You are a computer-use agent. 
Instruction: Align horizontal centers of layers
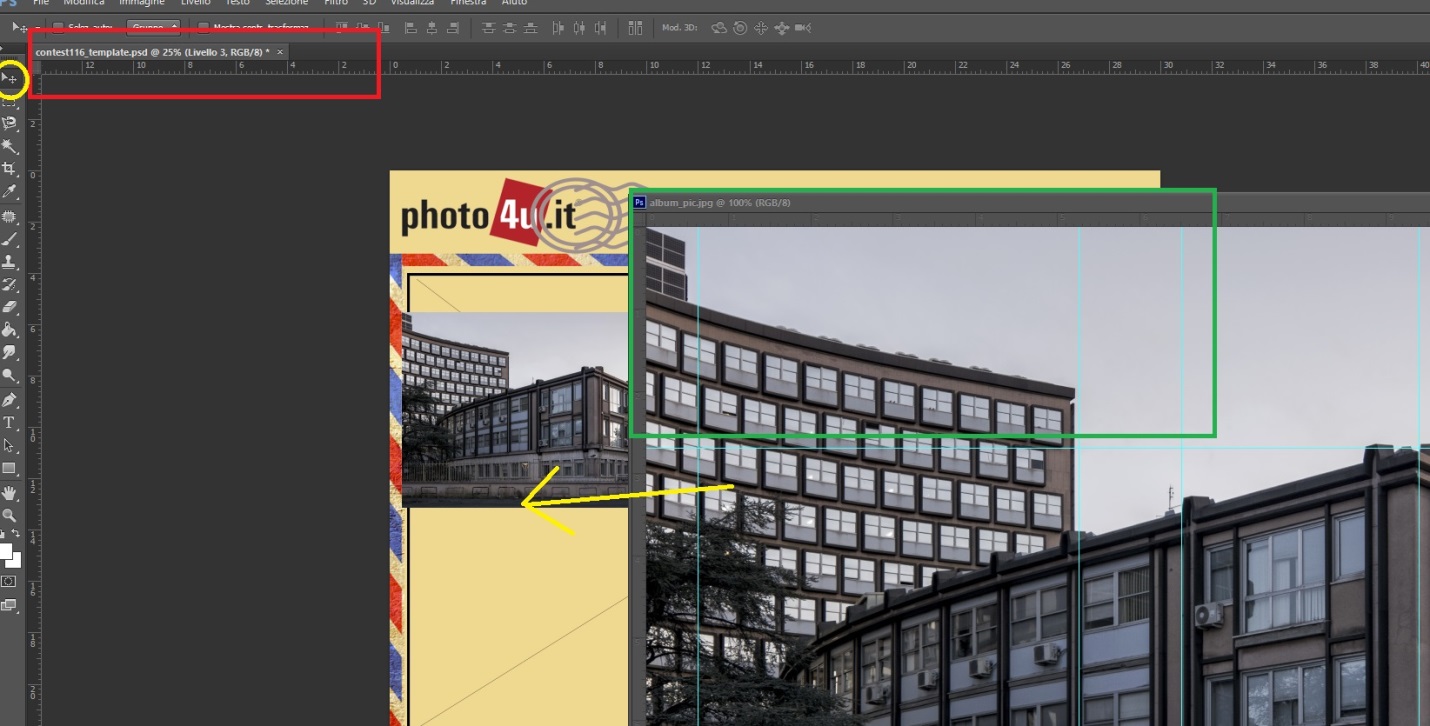[431, 27]
